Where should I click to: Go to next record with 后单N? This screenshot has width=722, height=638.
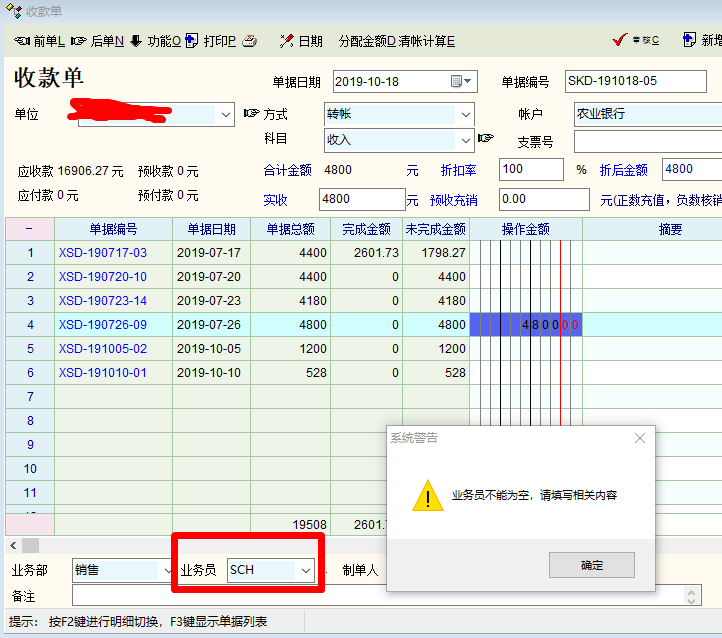[x=98, y=41]
